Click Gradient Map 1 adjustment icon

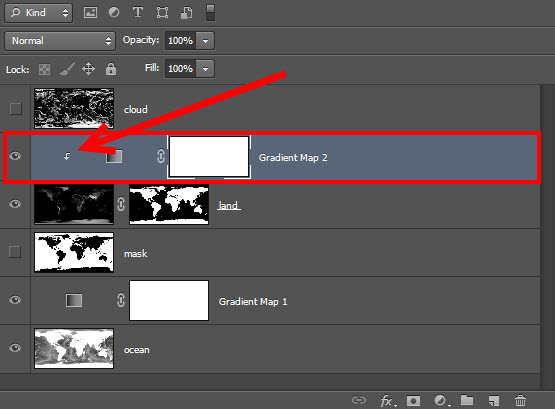pos(74,301)
